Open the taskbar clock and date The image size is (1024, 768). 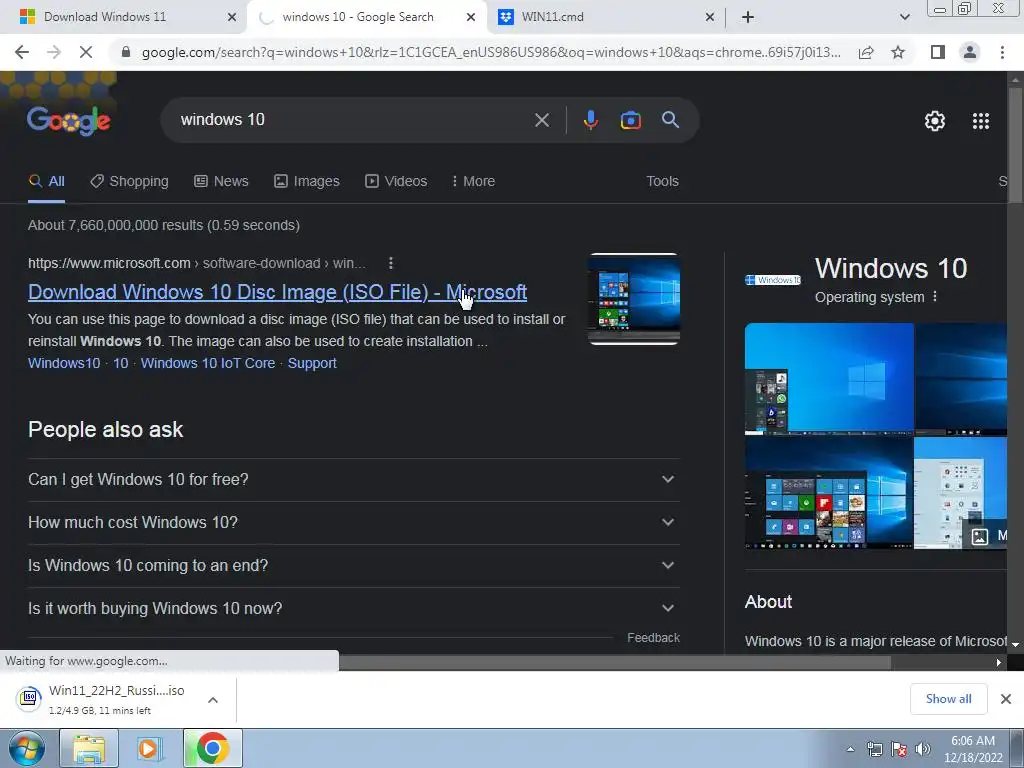[x=973, y=749]
